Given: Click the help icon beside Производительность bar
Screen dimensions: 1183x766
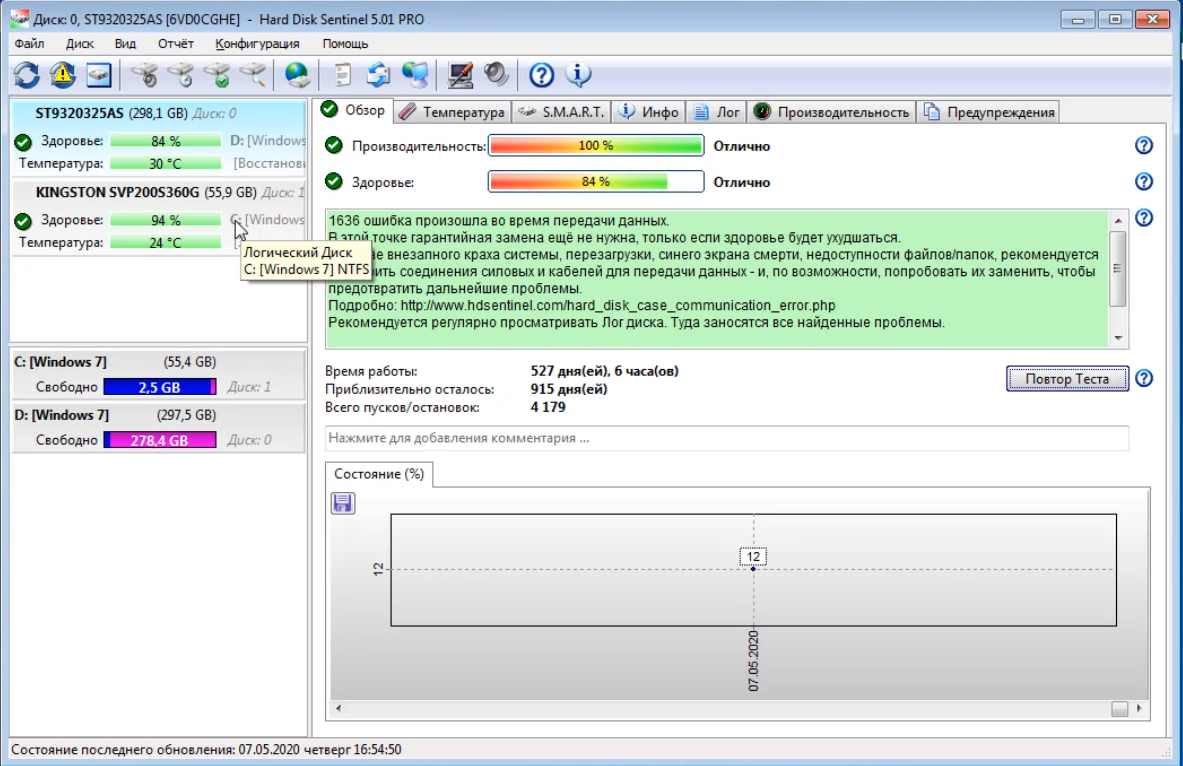Looking at the screenshot, I should 1144,146.
